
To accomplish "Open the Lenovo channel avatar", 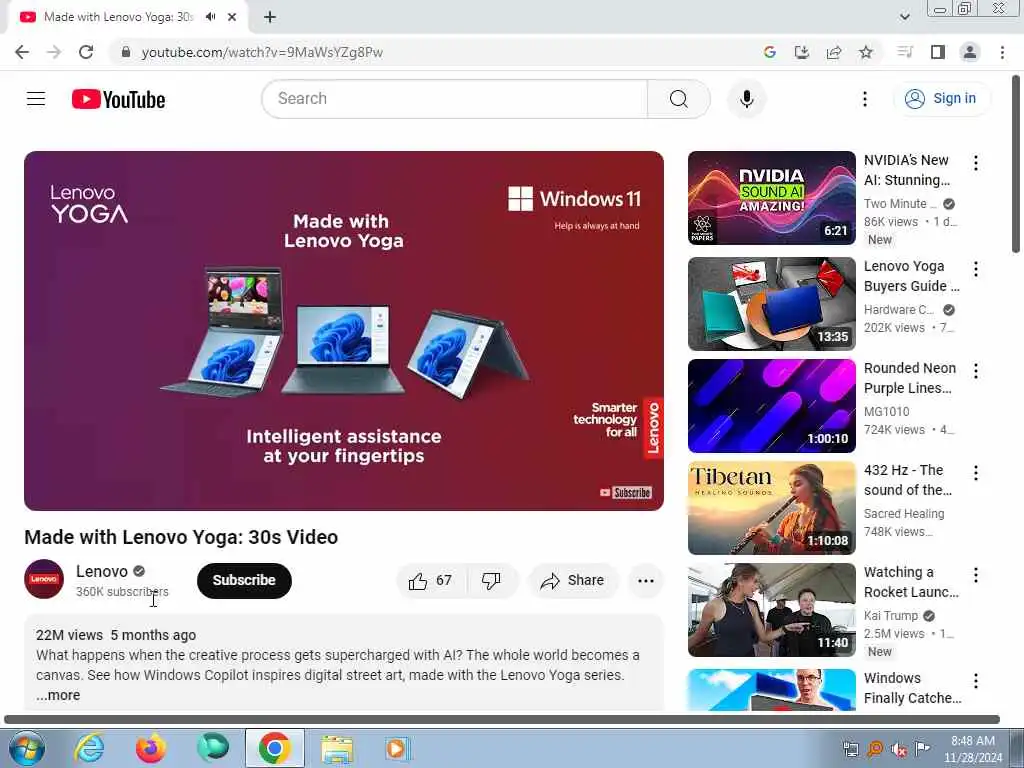I will click(x=44, y=579).
